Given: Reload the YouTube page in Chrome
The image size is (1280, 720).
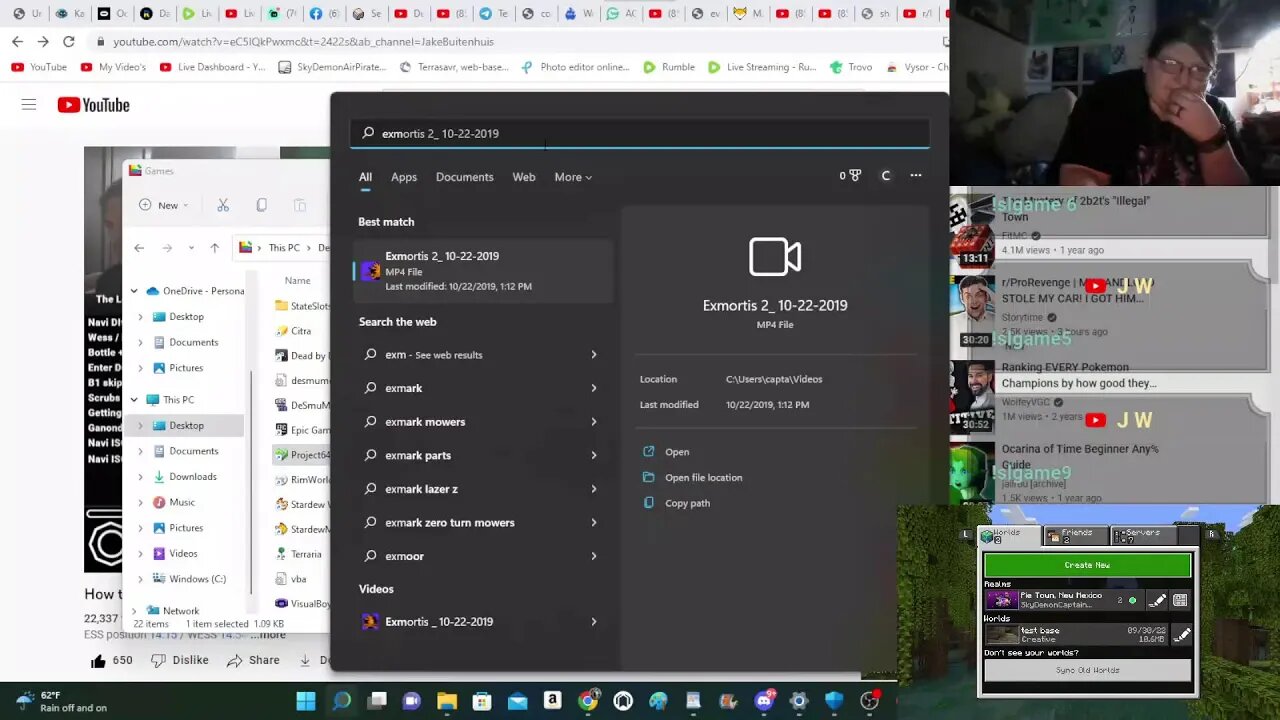Looking at the screenshot, I should [x=68, y=41].
